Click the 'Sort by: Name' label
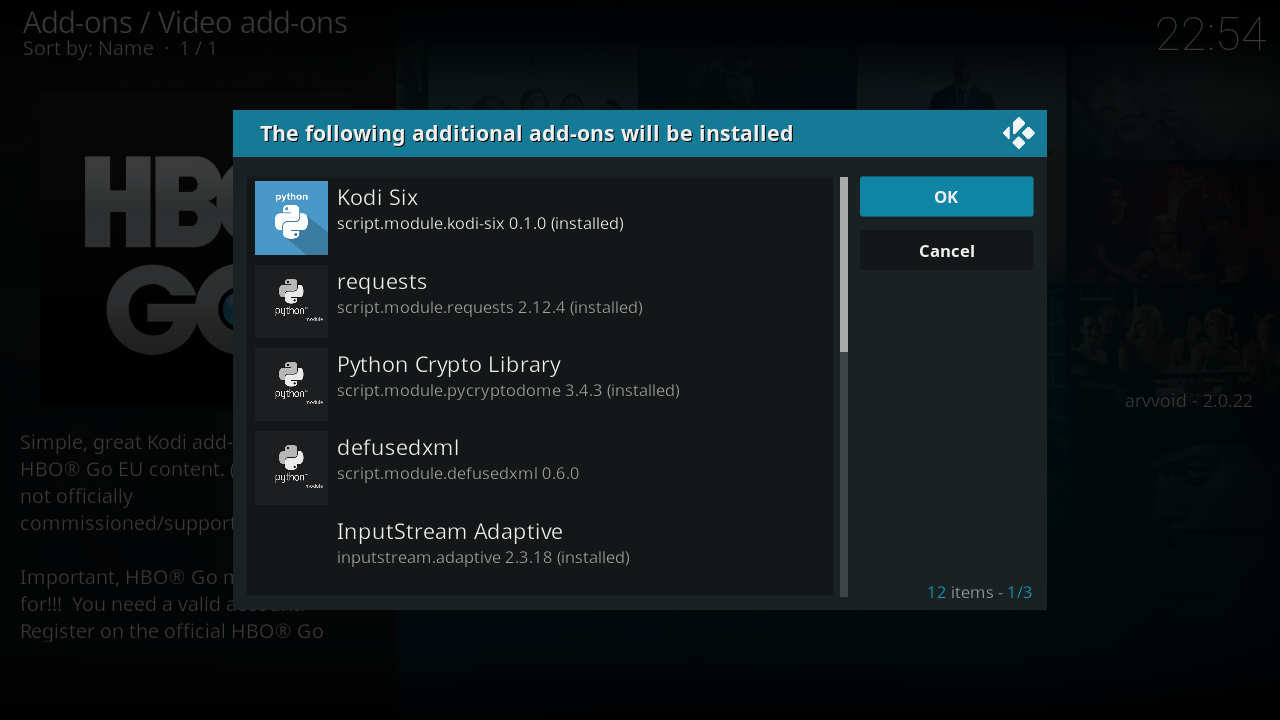Screen dimensions: 1280x720 coord(88,48)
